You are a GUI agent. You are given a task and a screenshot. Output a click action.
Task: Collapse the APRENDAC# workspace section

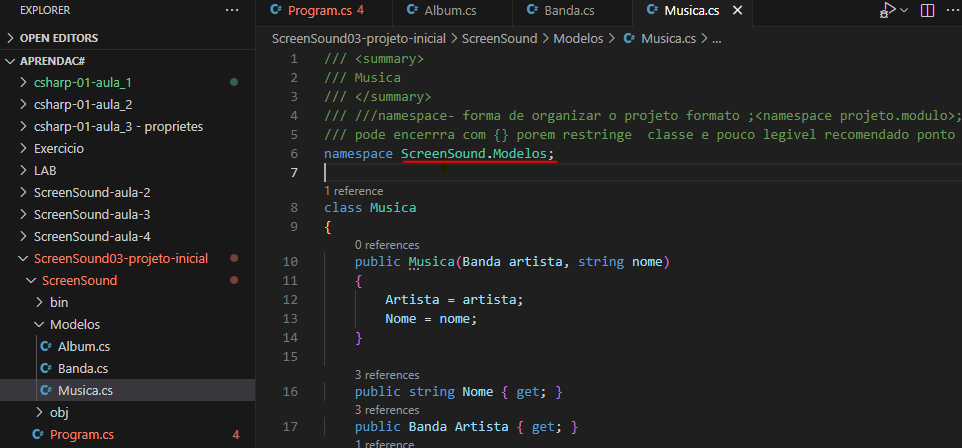(47, 61)
